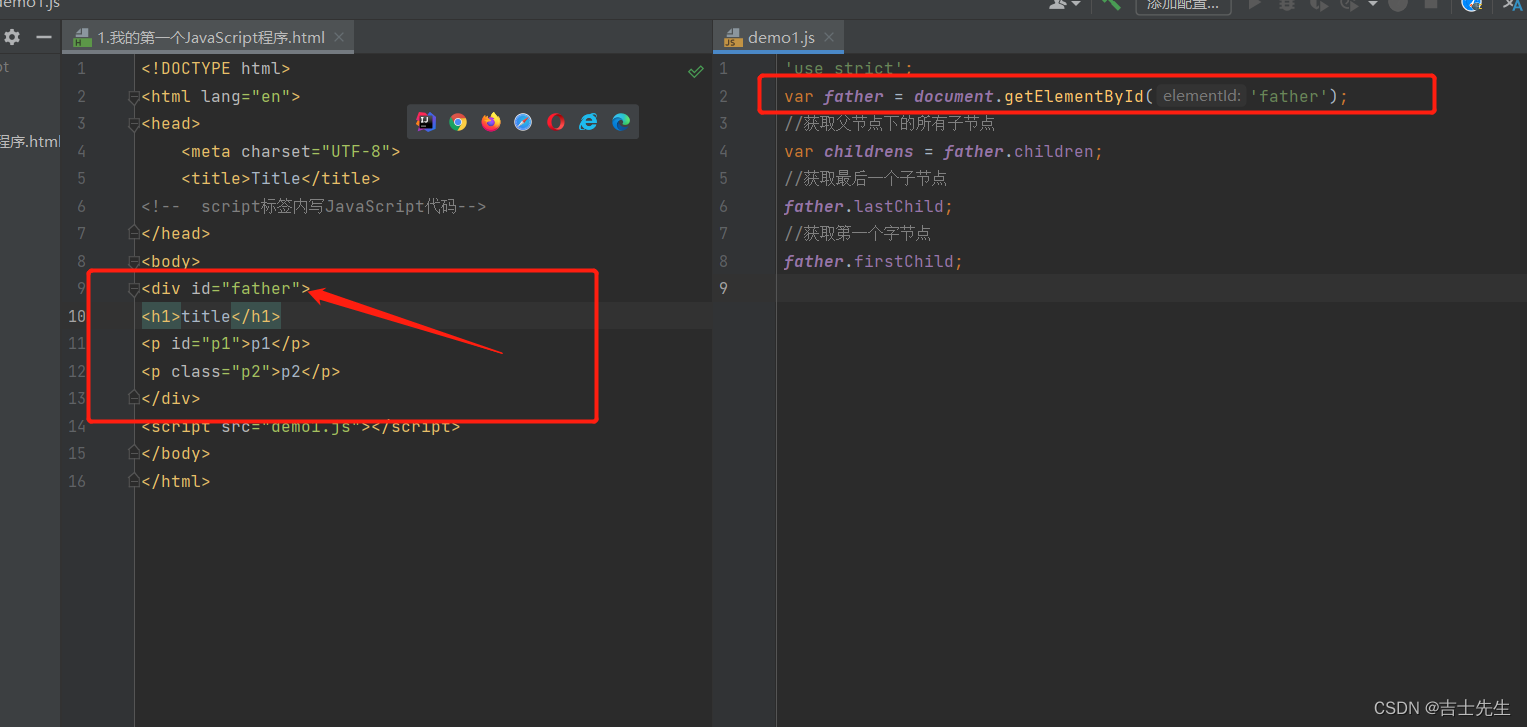Click the <h1>title</h1> code line
The width and height of the screenshot is (1527, 727).
pos(211,316)
